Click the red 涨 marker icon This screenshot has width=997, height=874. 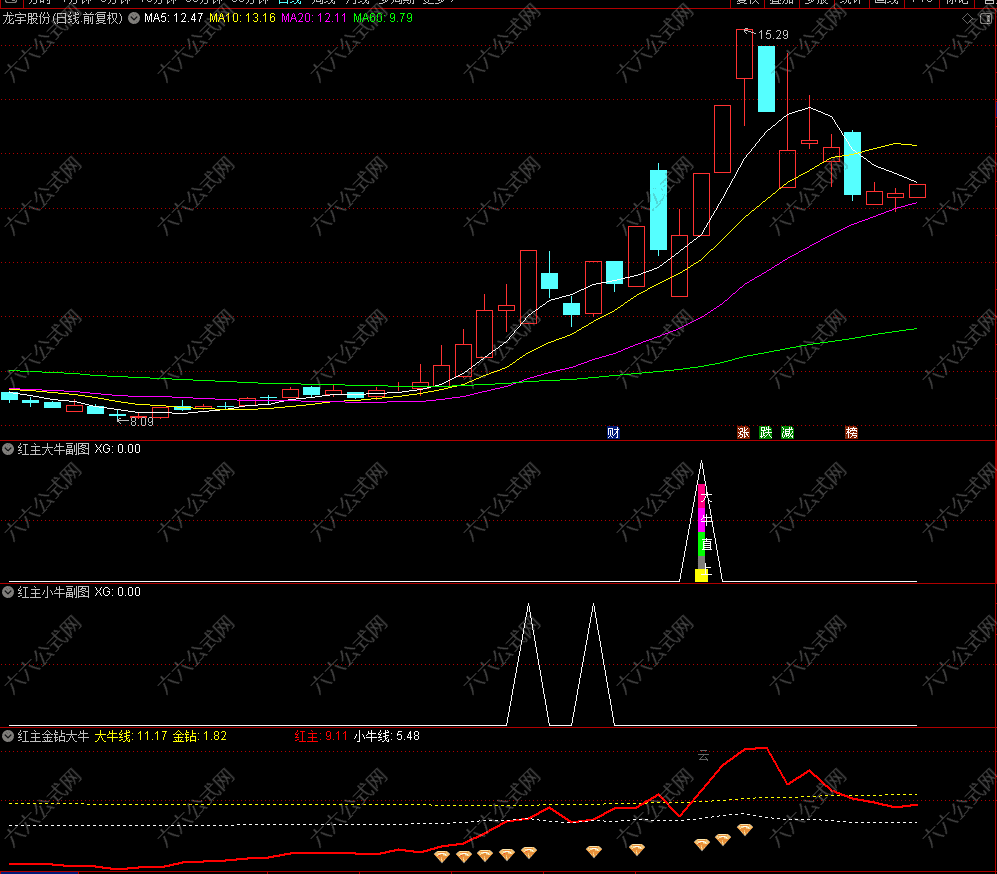[743, 433]
